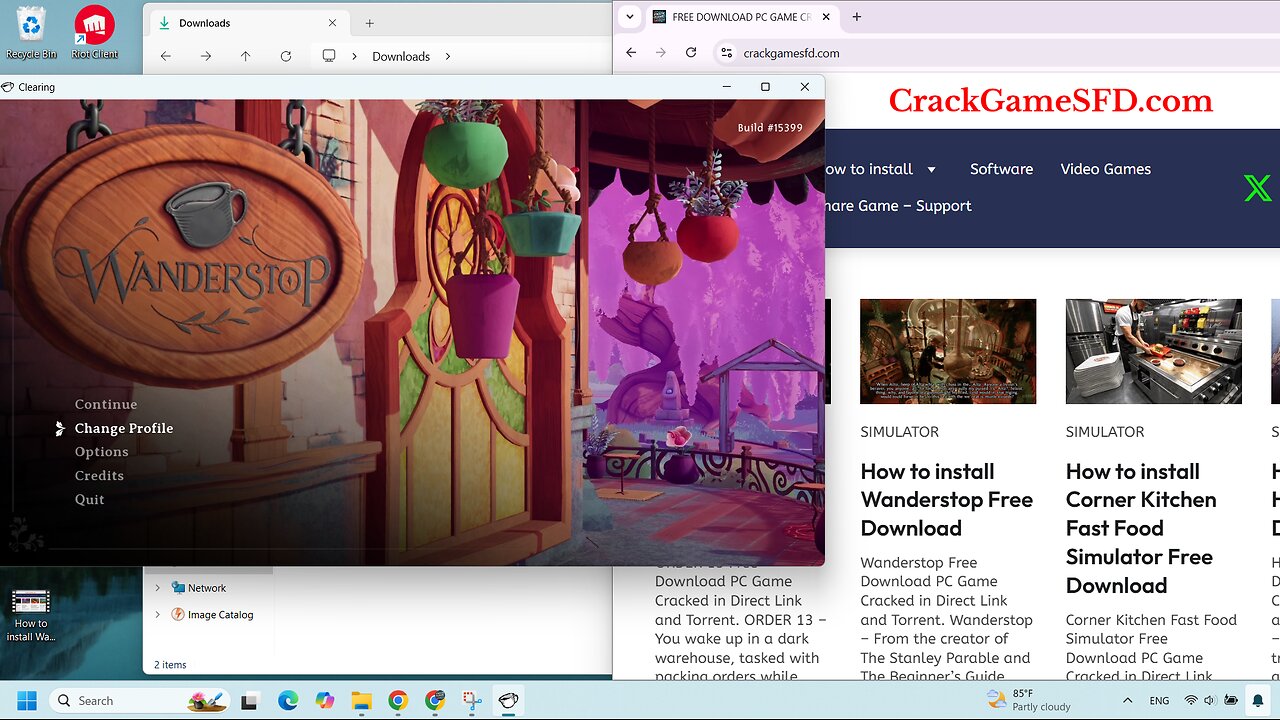Switch to the Wanderstop teacup taskbar icon

click(x=509, y=701)
